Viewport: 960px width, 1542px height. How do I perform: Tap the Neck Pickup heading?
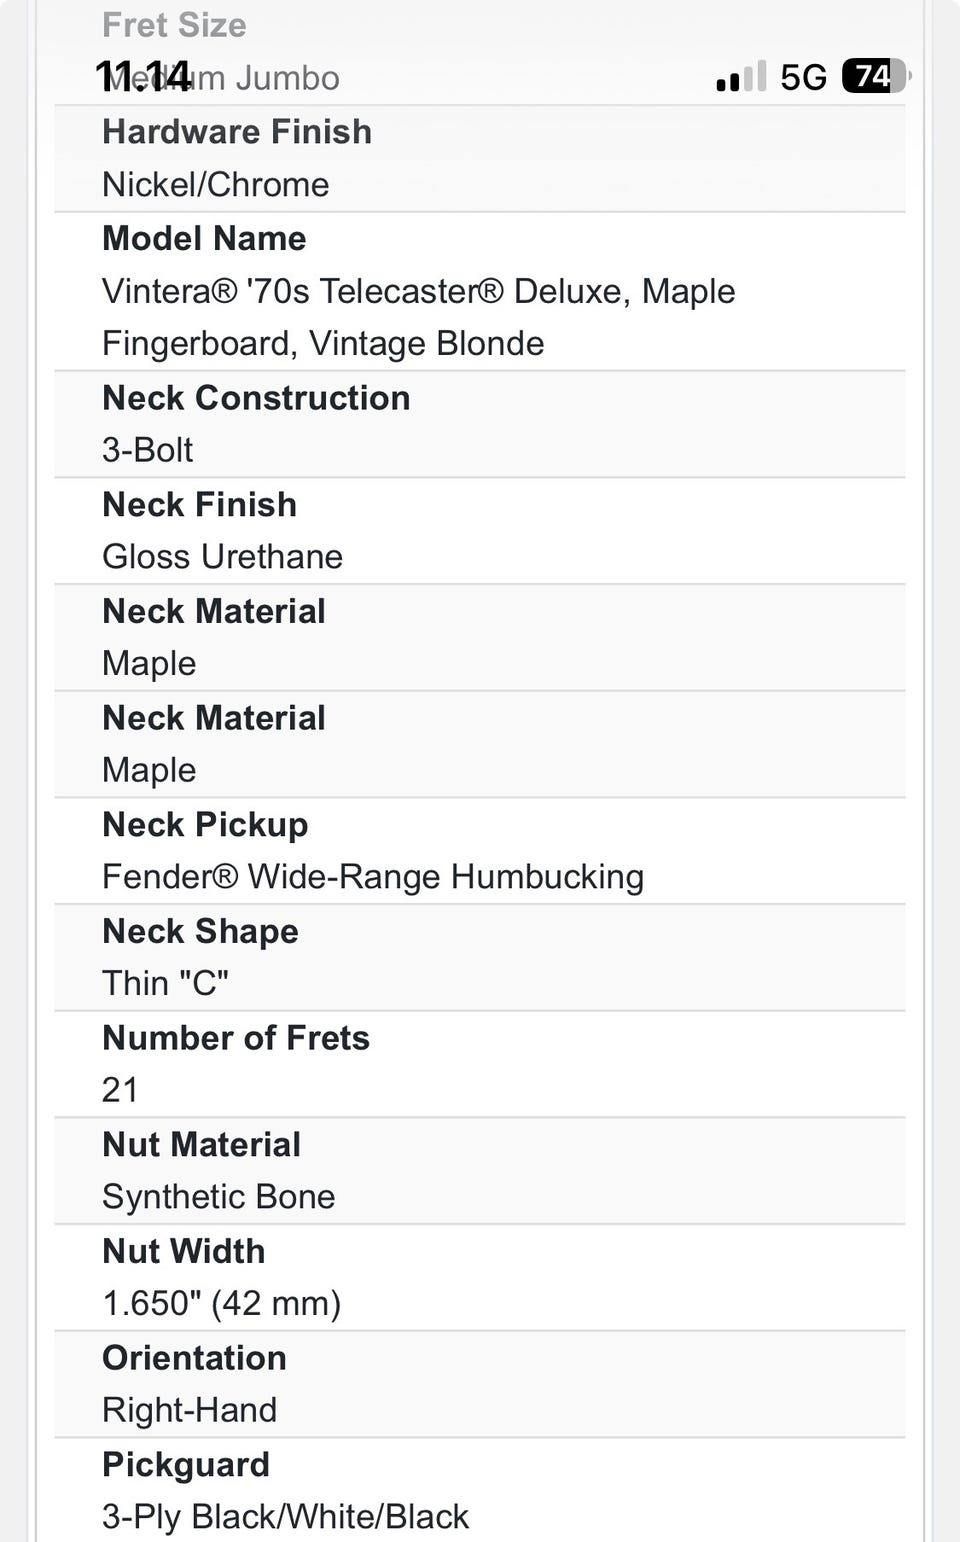[x=205, y=825]
